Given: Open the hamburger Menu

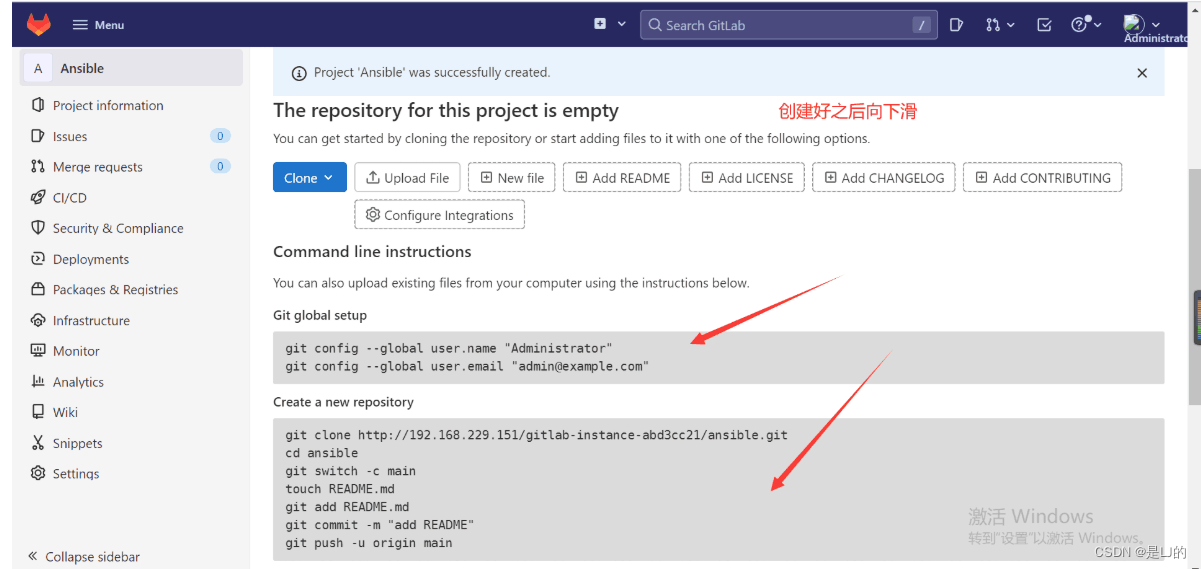Looking at the screenshot, I should [x=98, y=25].
